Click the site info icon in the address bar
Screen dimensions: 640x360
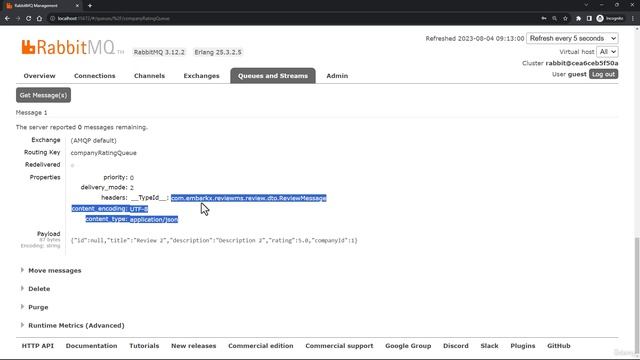52,18
